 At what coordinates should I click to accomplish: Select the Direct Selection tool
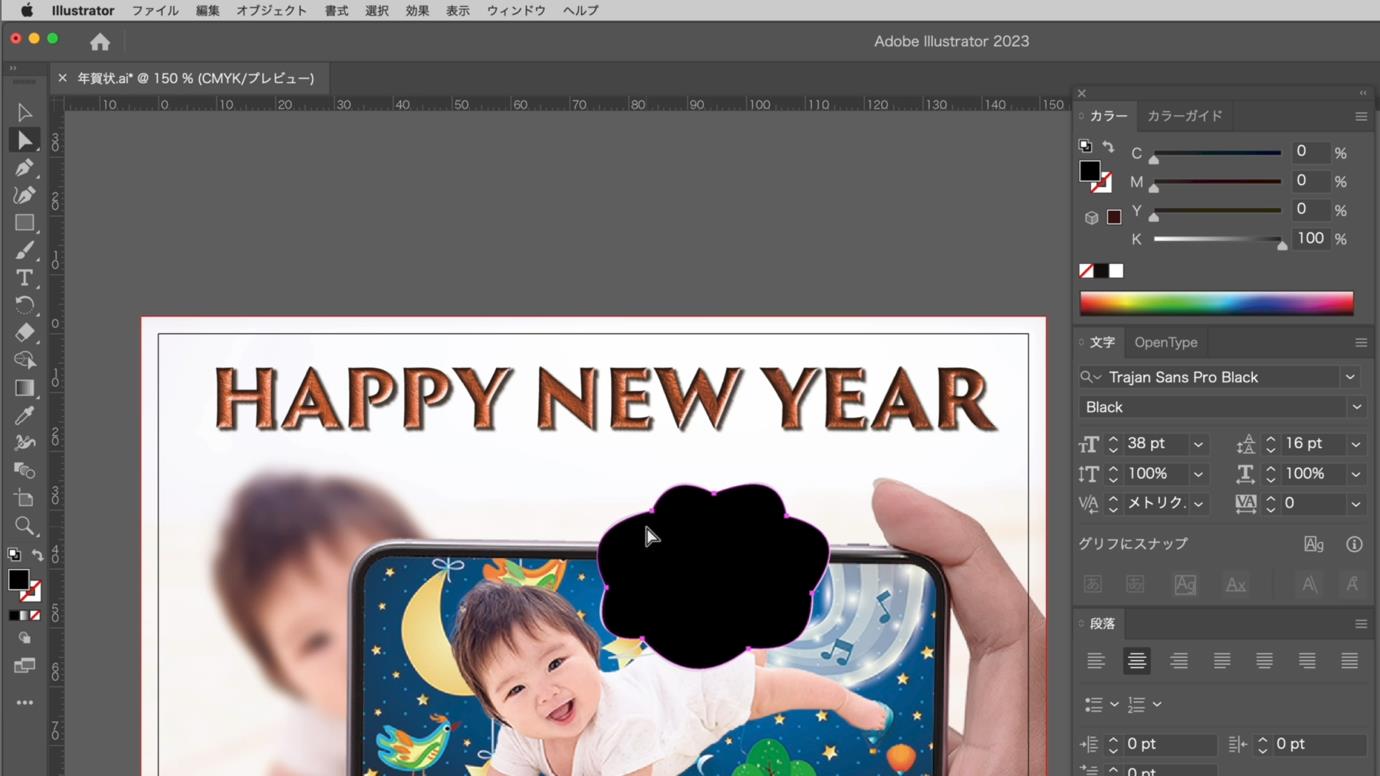pyautogui.click(x=24, y=141)
